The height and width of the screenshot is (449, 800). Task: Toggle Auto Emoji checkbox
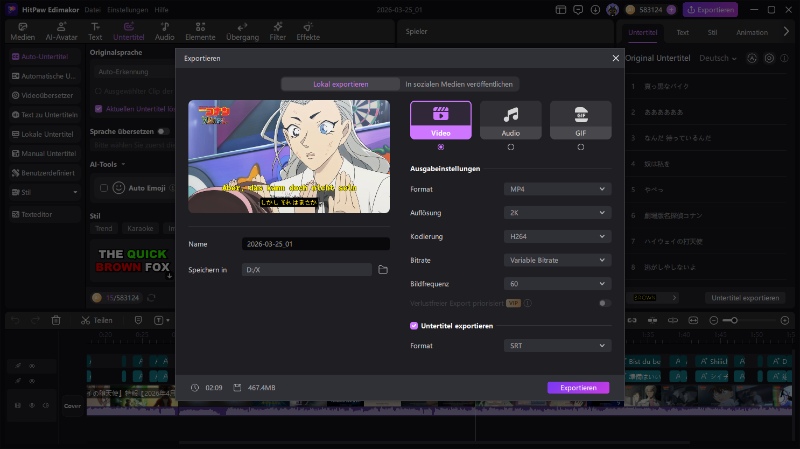[x=104, y=188]
